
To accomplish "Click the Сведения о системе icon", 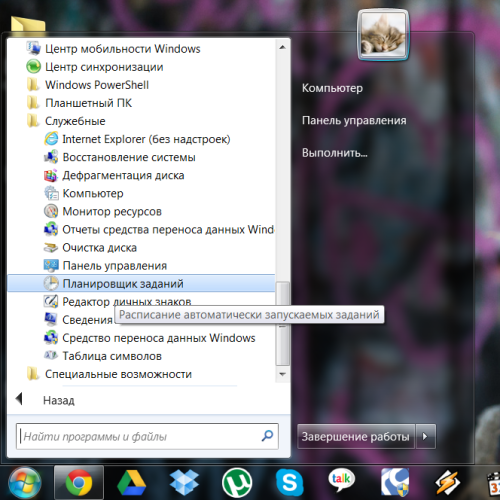I will (x=51, y=319).
